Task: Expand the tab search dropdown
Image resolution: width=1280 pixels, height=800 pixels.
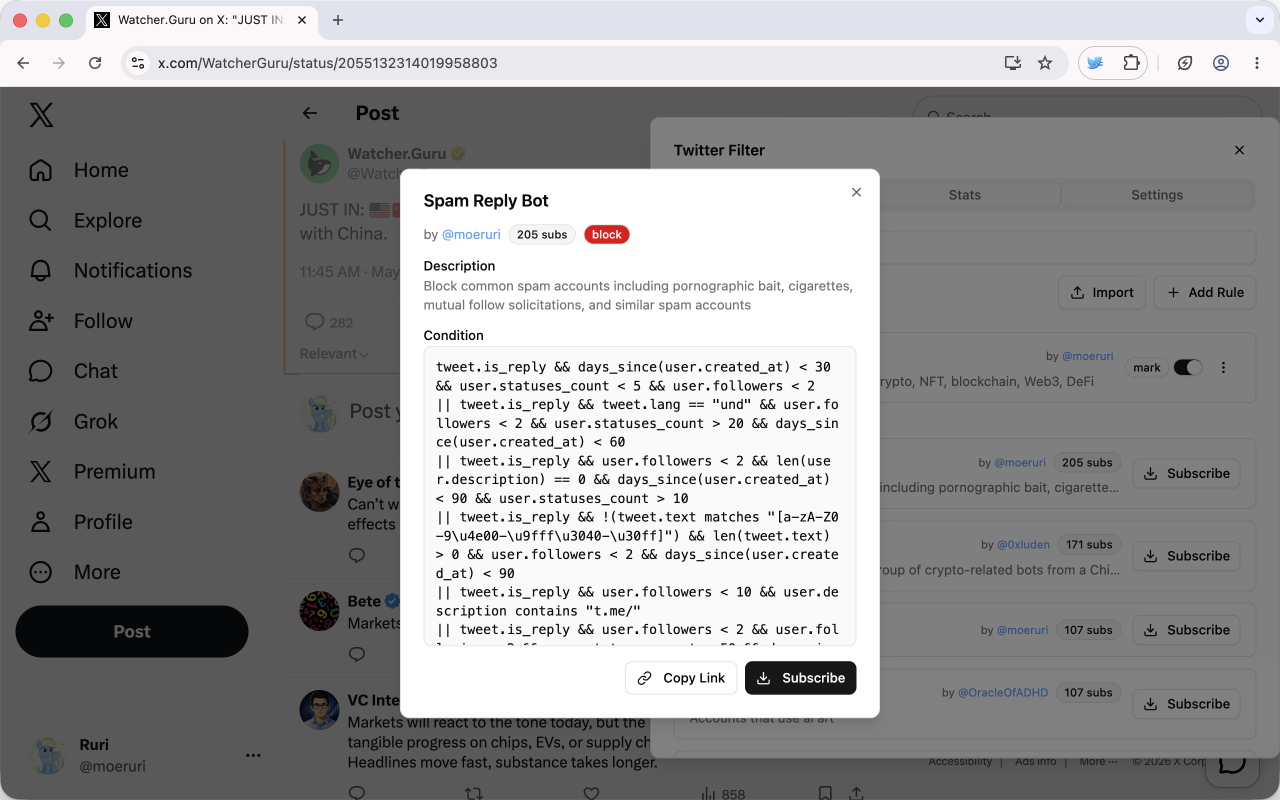Action: (x=1258, y=20)
